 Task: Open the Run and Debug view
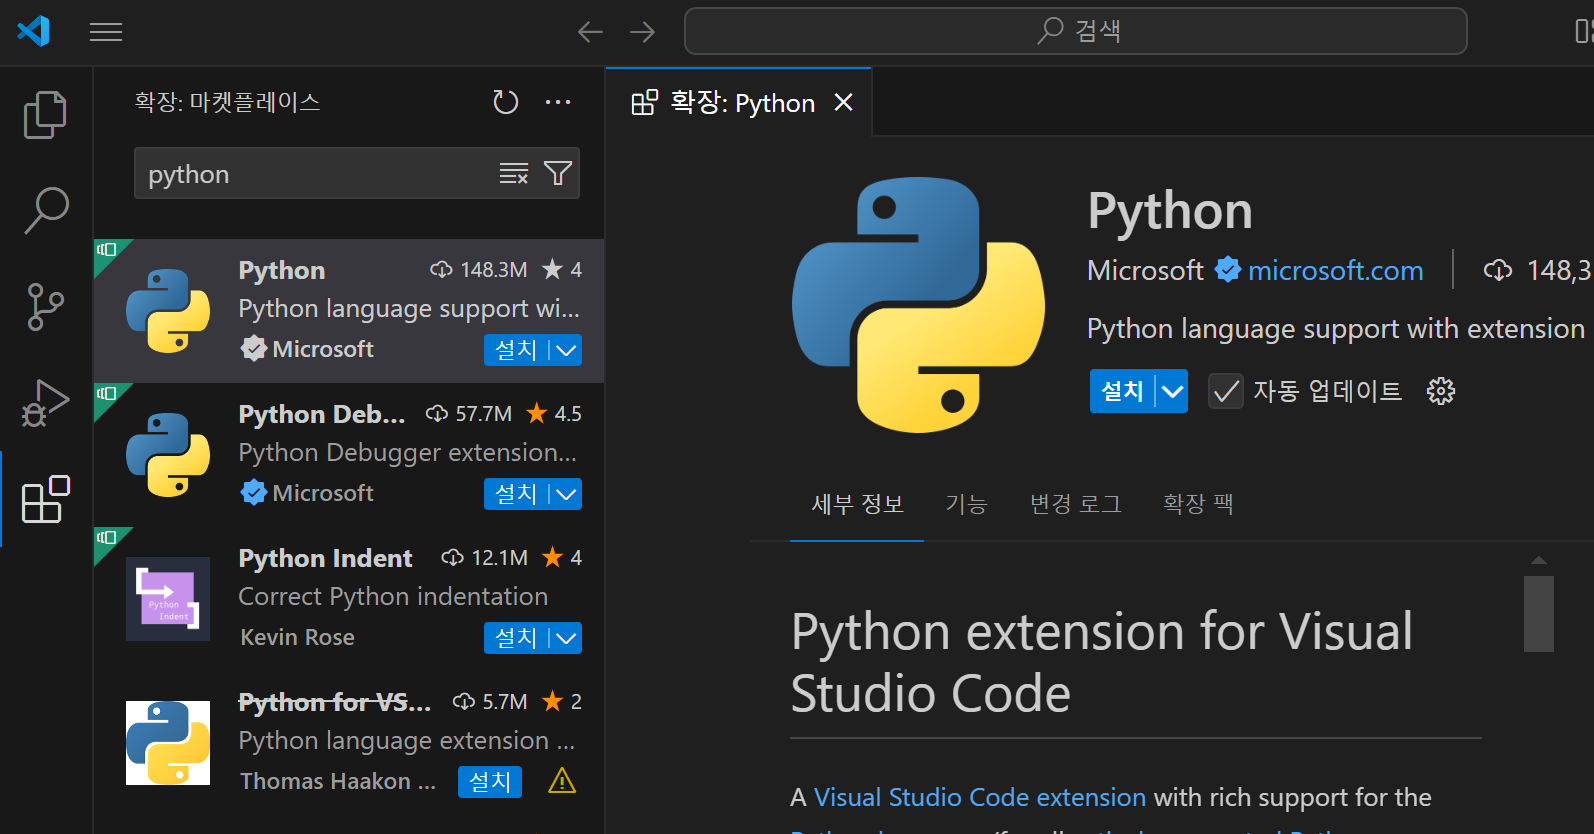coord(45,402)
